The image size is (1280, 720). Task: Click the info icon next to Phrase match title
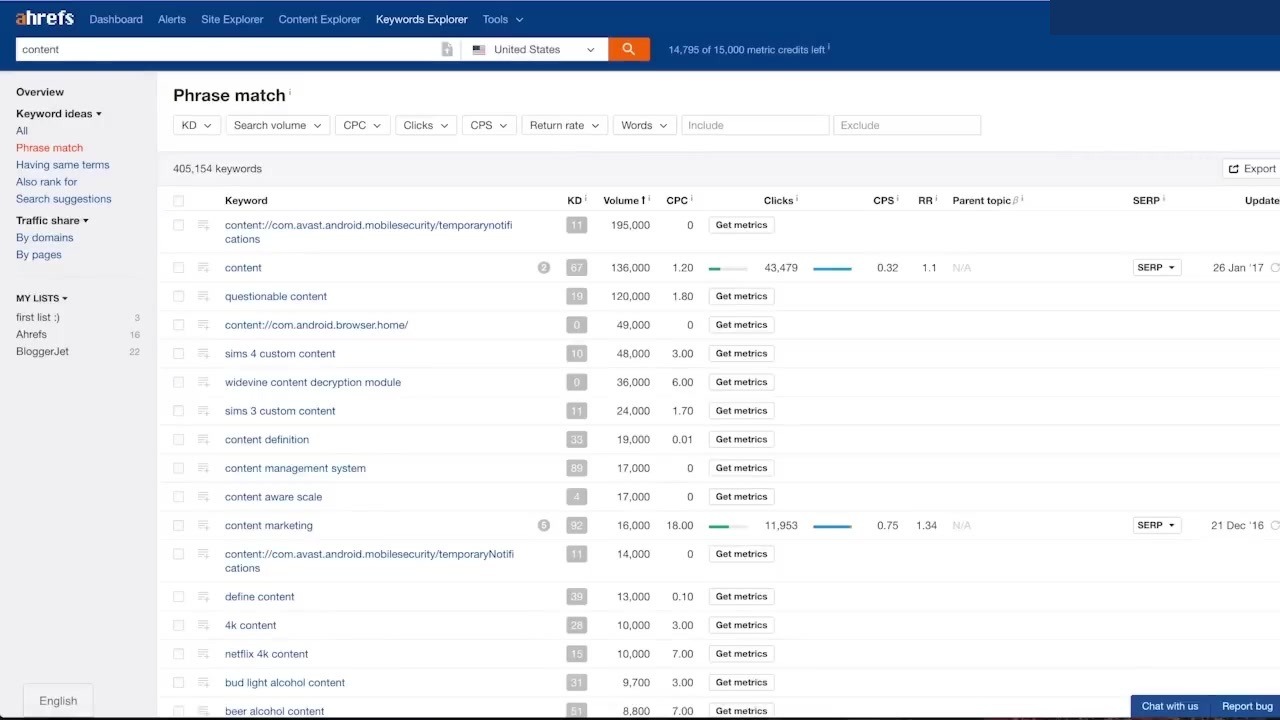290,93
